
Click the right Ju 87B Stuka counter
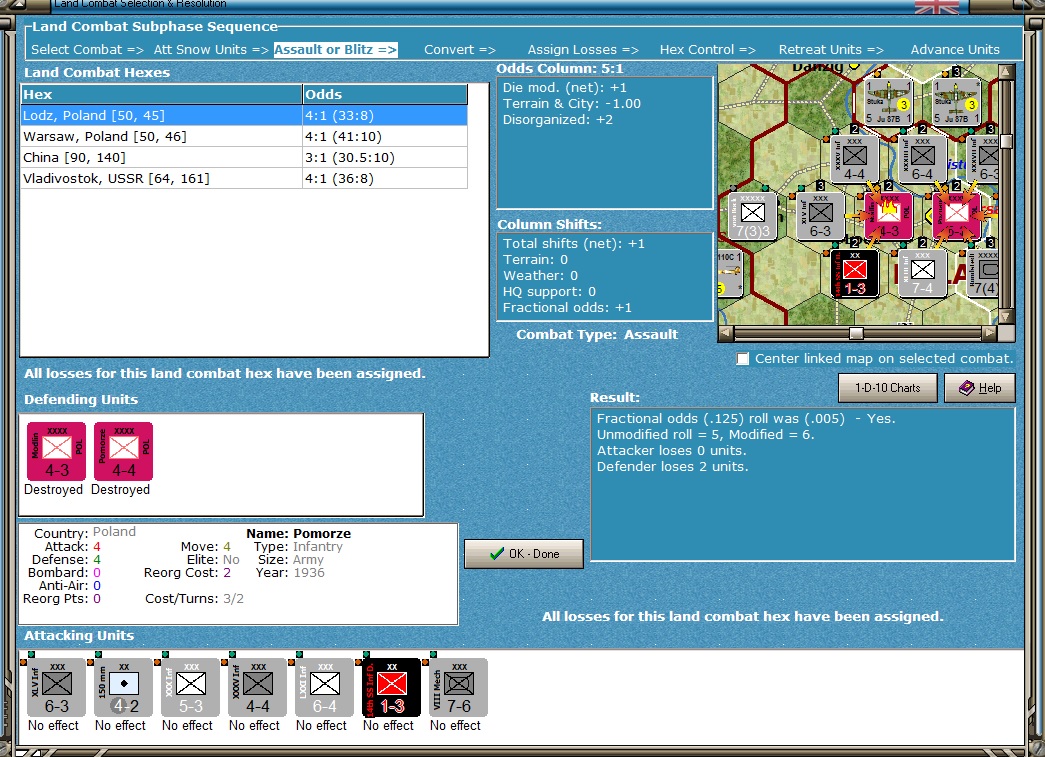coord(956,101)
